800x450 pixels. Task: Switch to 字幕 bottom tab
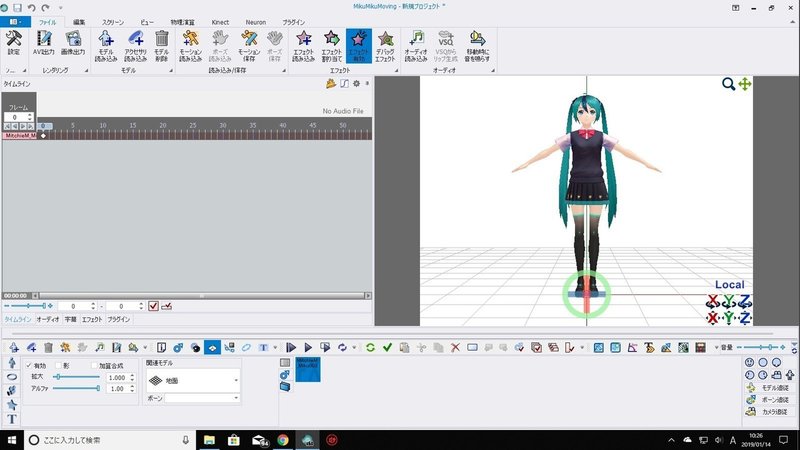point(70,319)
